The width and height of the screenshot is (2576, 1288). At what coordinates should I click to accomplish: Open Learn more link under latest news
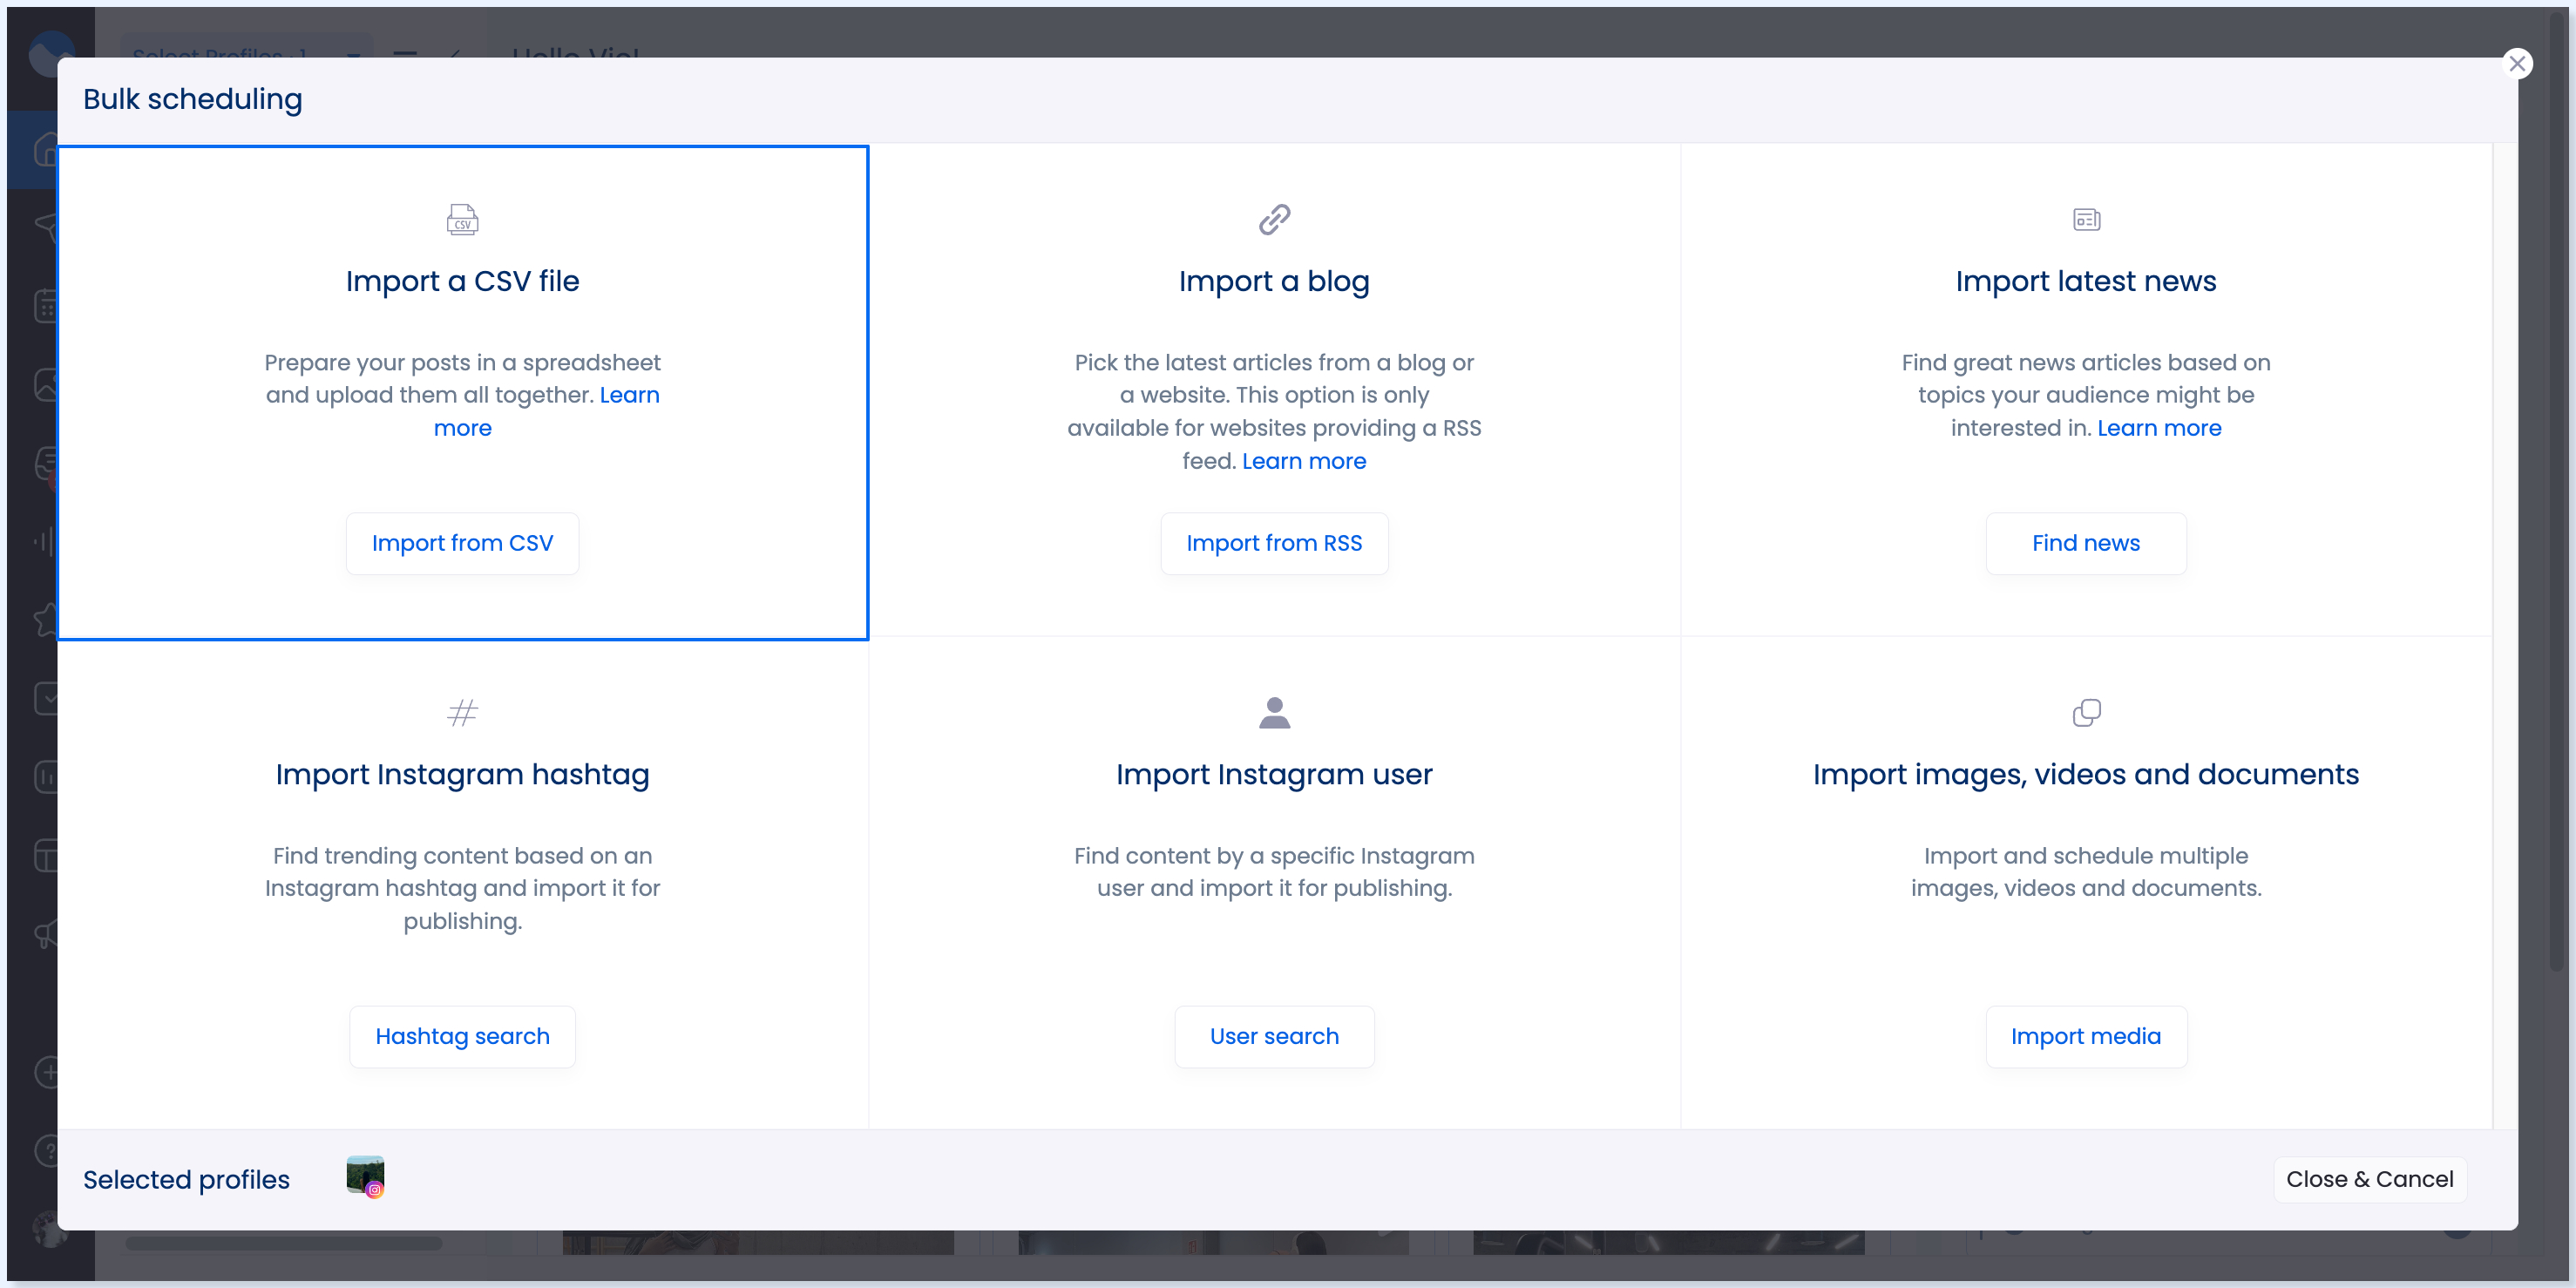(2159, 428)
